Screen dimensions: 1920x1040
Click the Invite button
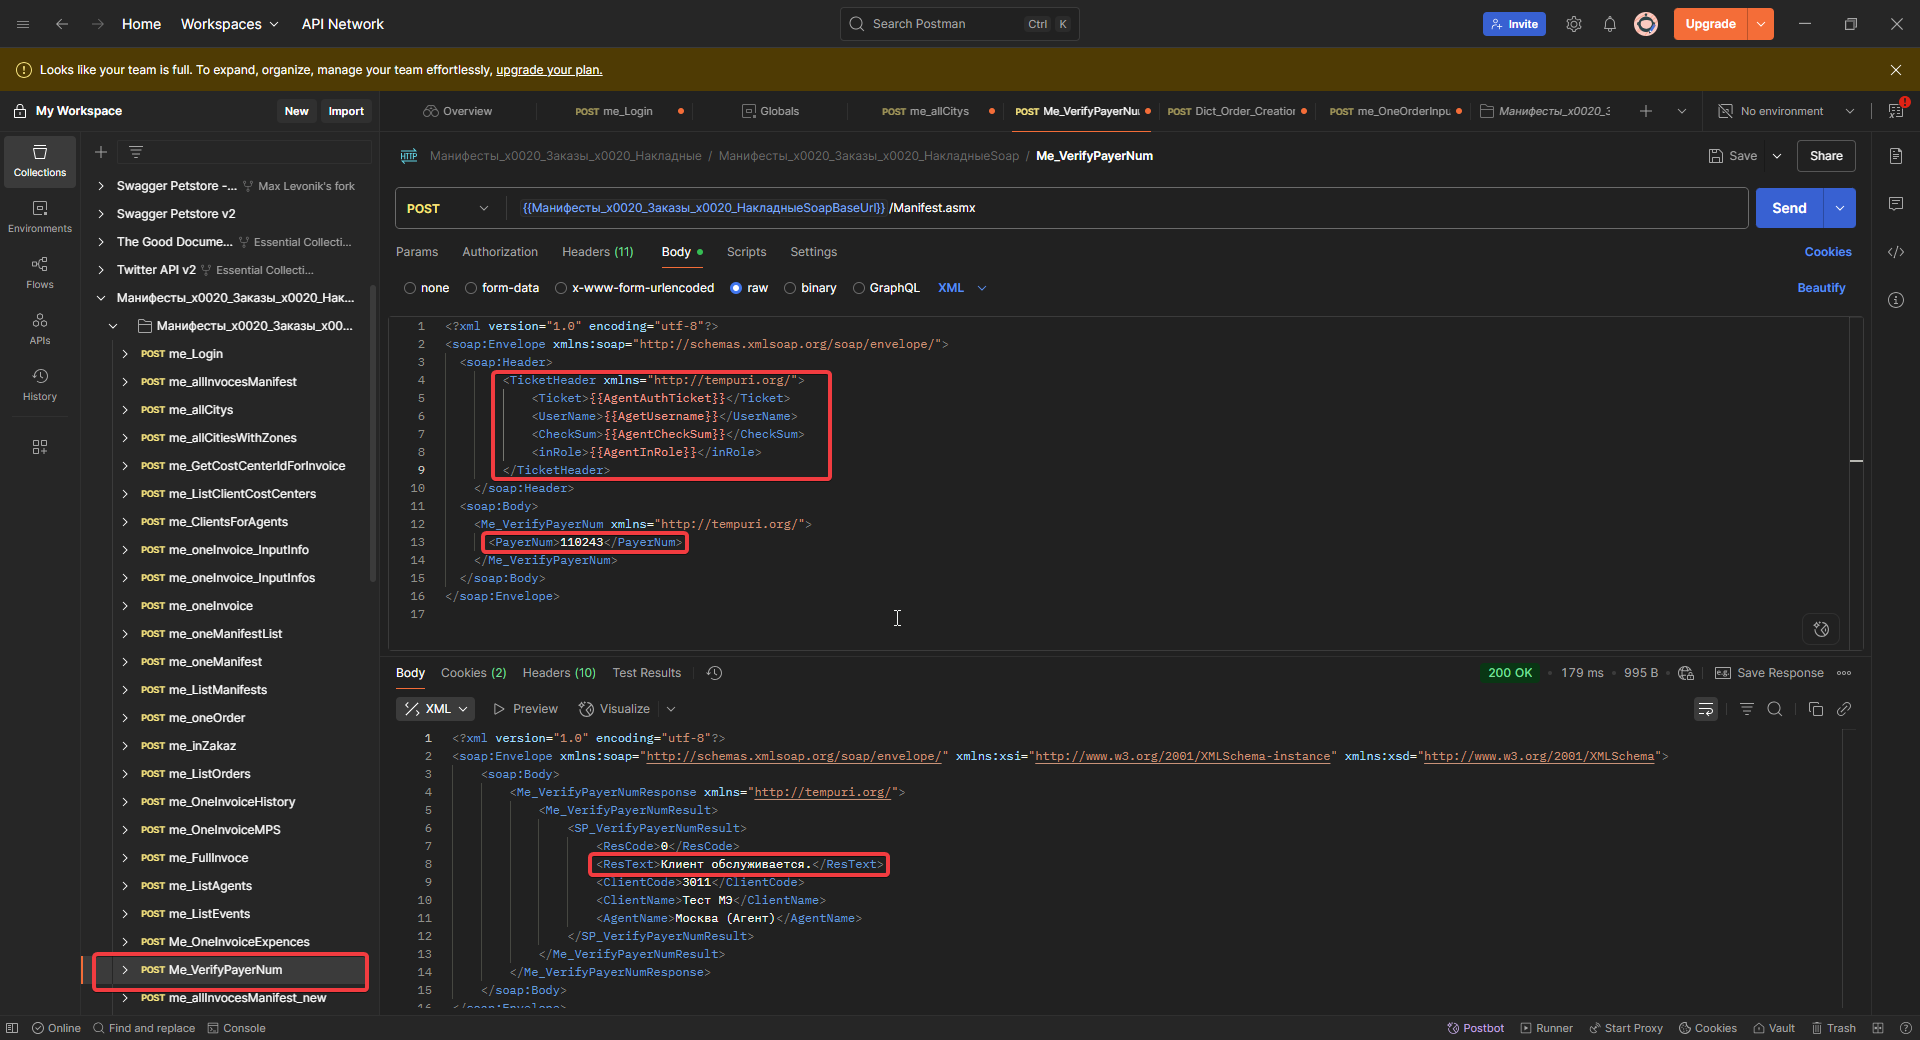pyautogui.click(x=1514, y=24)
